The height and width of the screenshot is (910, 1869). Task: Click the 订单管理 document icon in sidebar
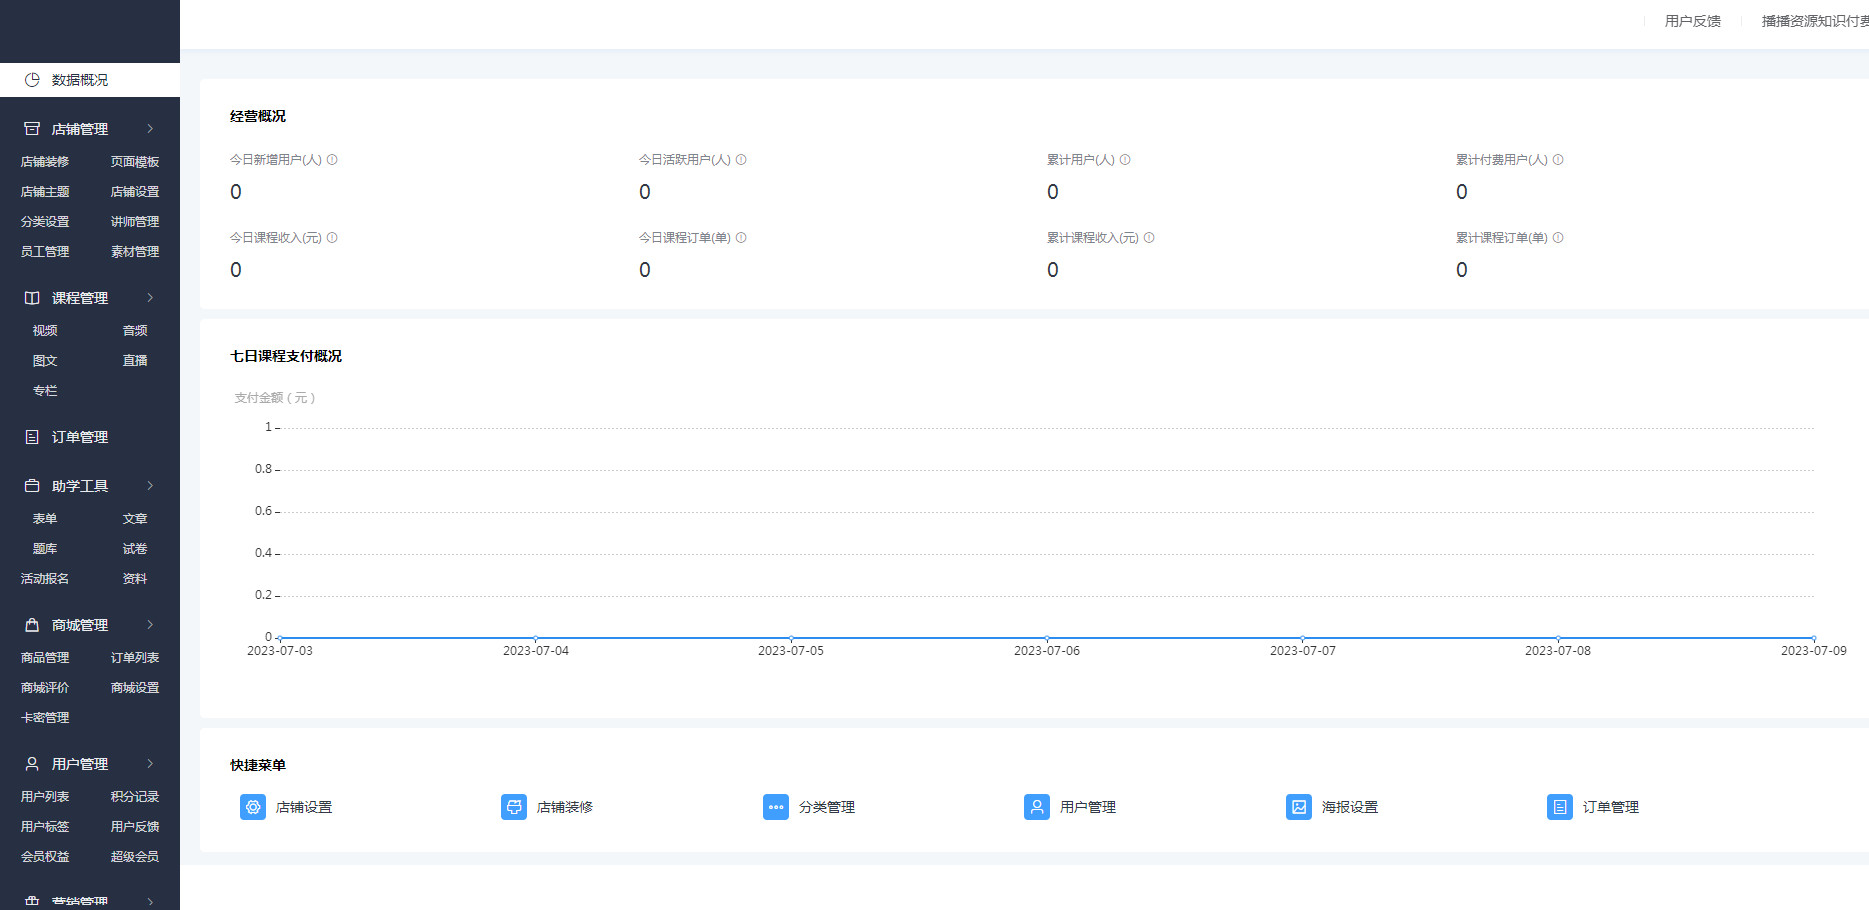pos(32,437)
